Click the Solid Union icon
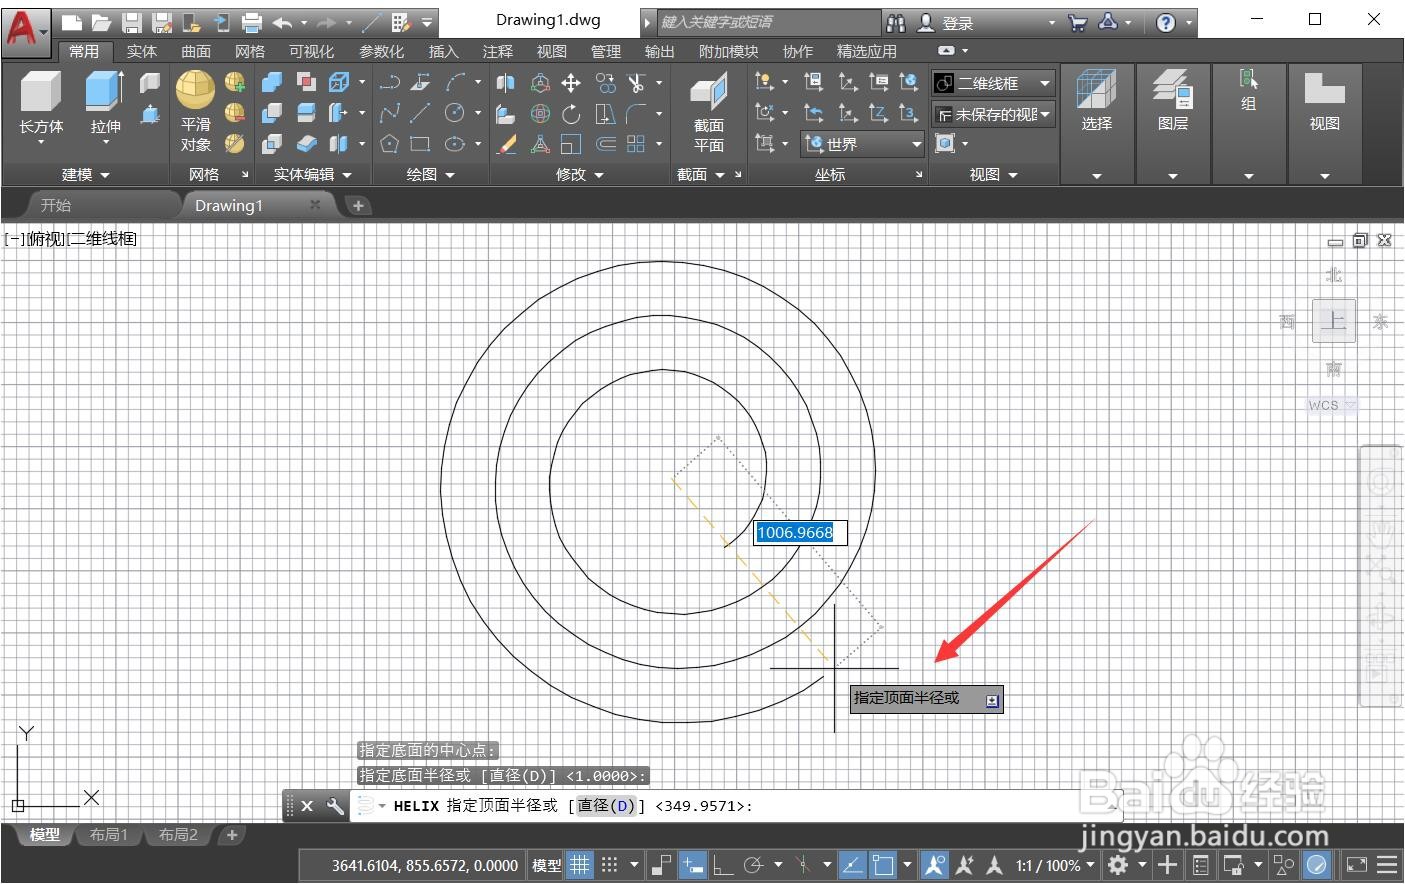The height and width of the screenshot is (884, 1405). click(x=272, y=83)
